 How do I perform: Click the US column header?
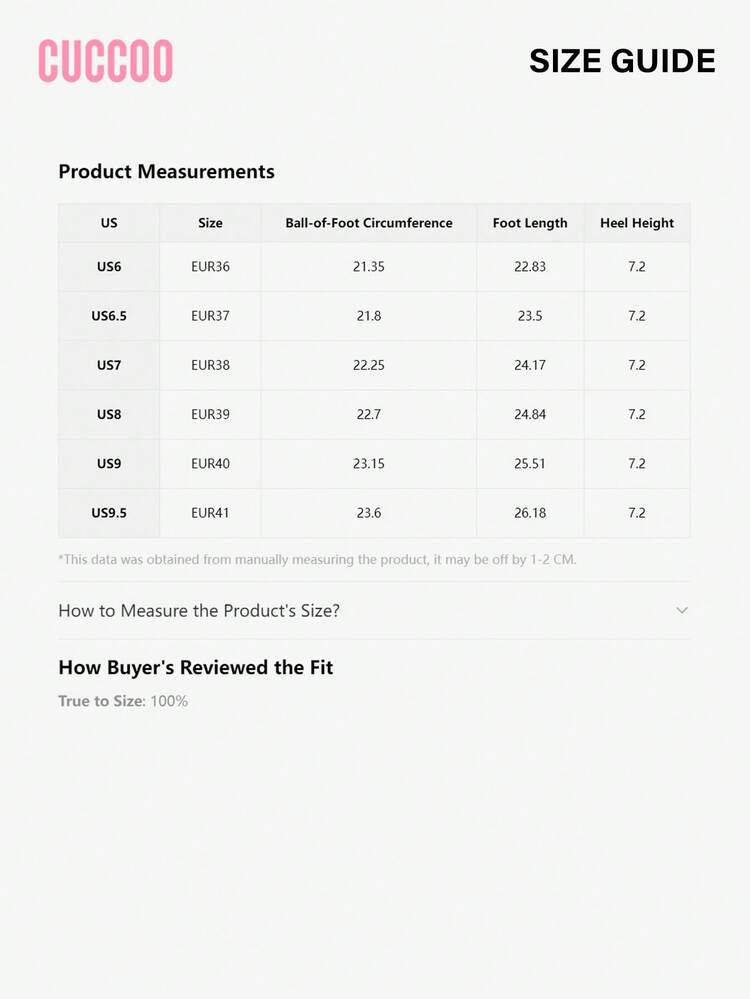click(109, 223)
